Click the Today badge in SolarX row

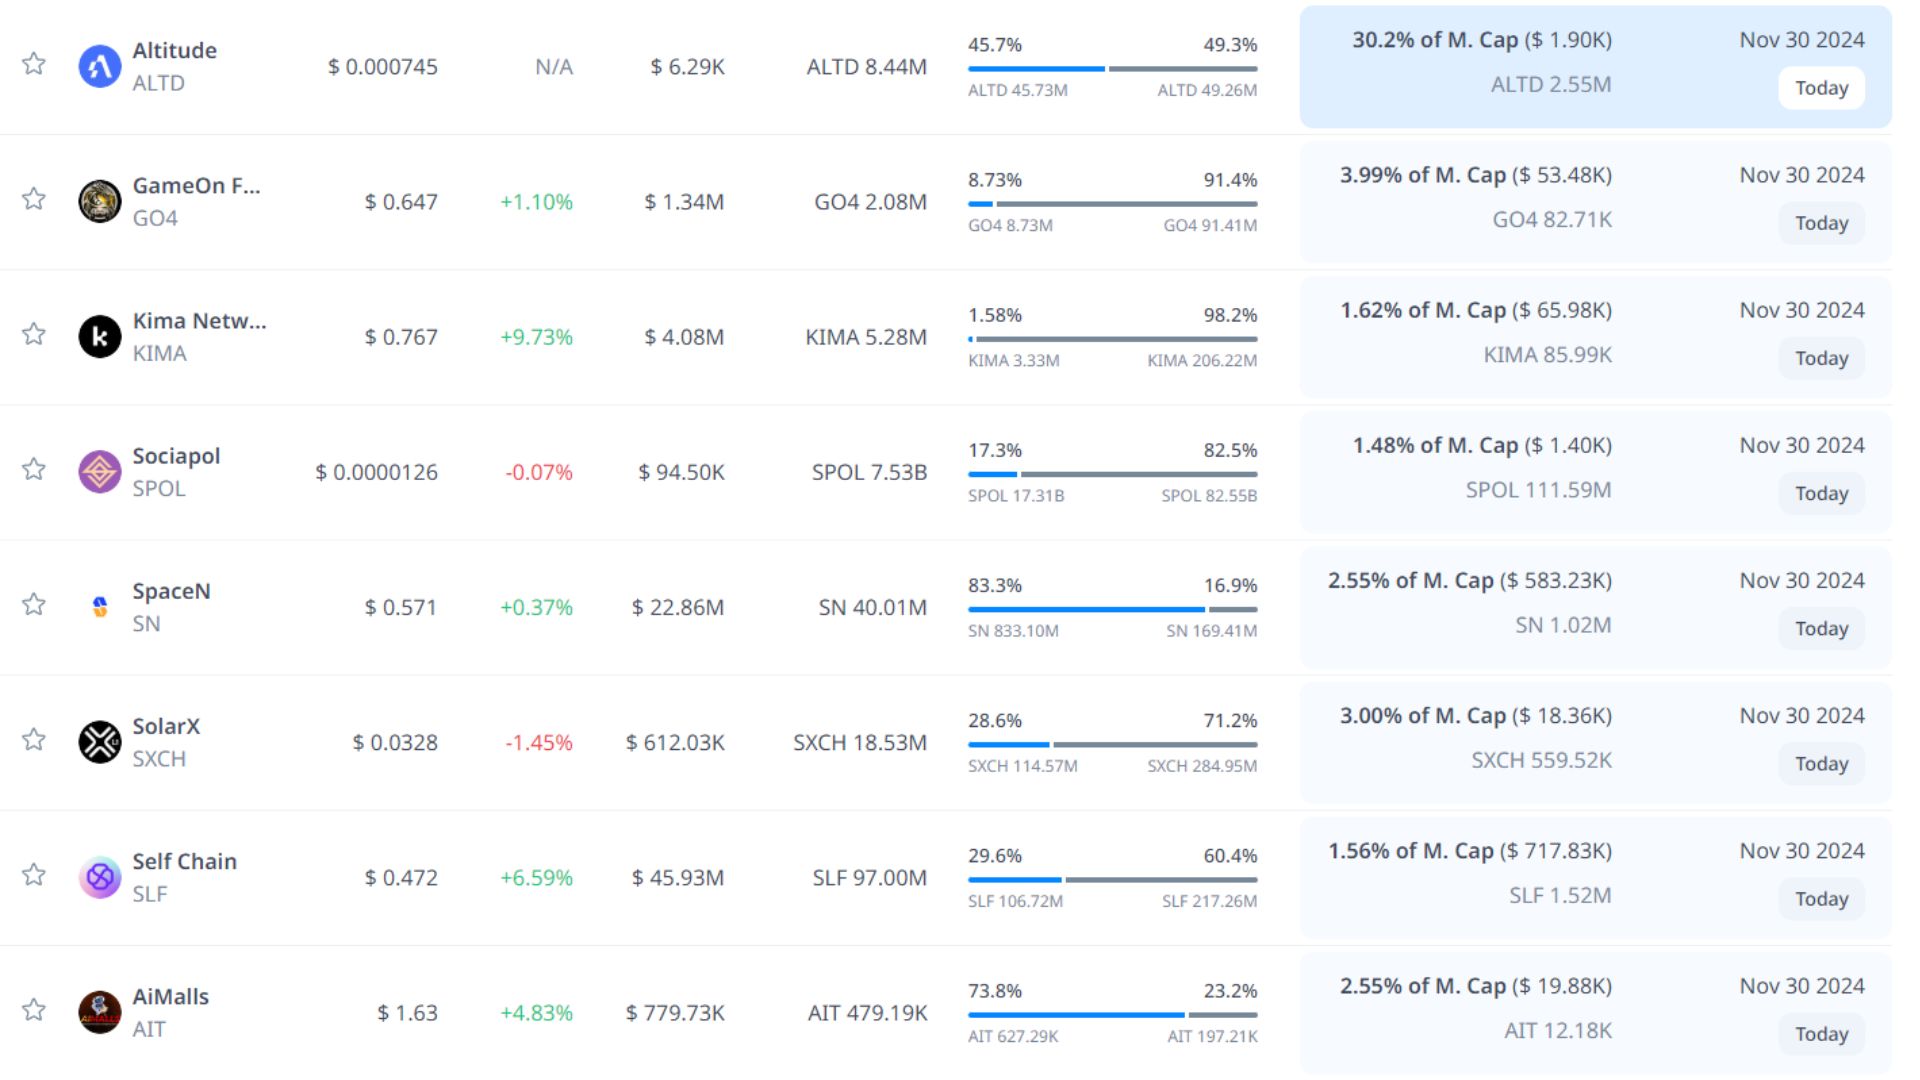tap(1821, 764)
